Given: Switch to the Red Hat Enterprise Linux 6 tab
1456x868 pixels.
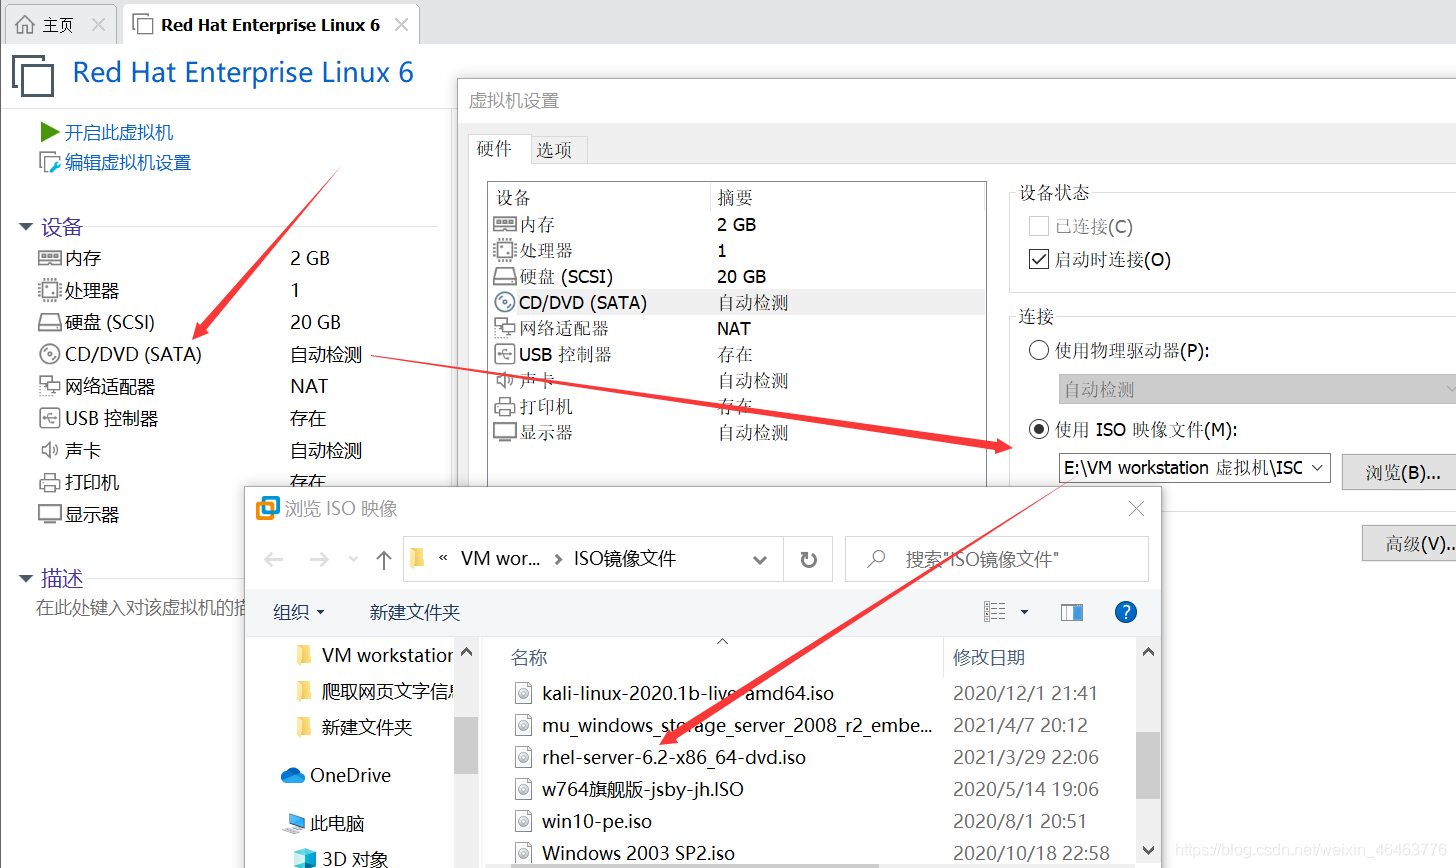Looking at the screenshot, I should click(x=270, y=24).
